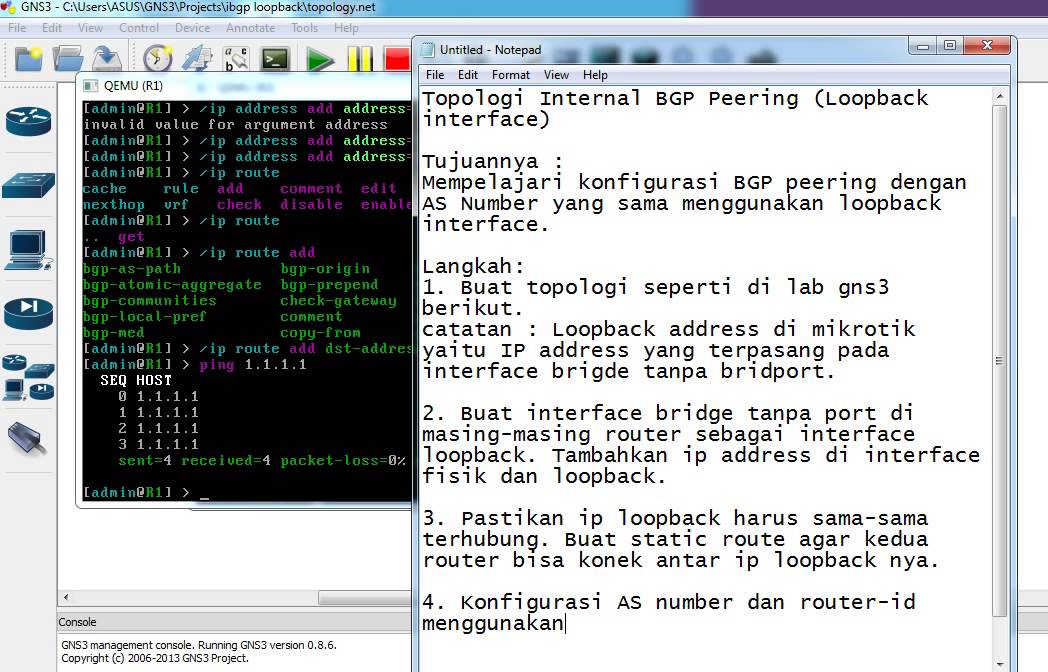
Task: Toggle the show interface labels (abc) icon
Action: pyautogui.click(x=236, y=59)
